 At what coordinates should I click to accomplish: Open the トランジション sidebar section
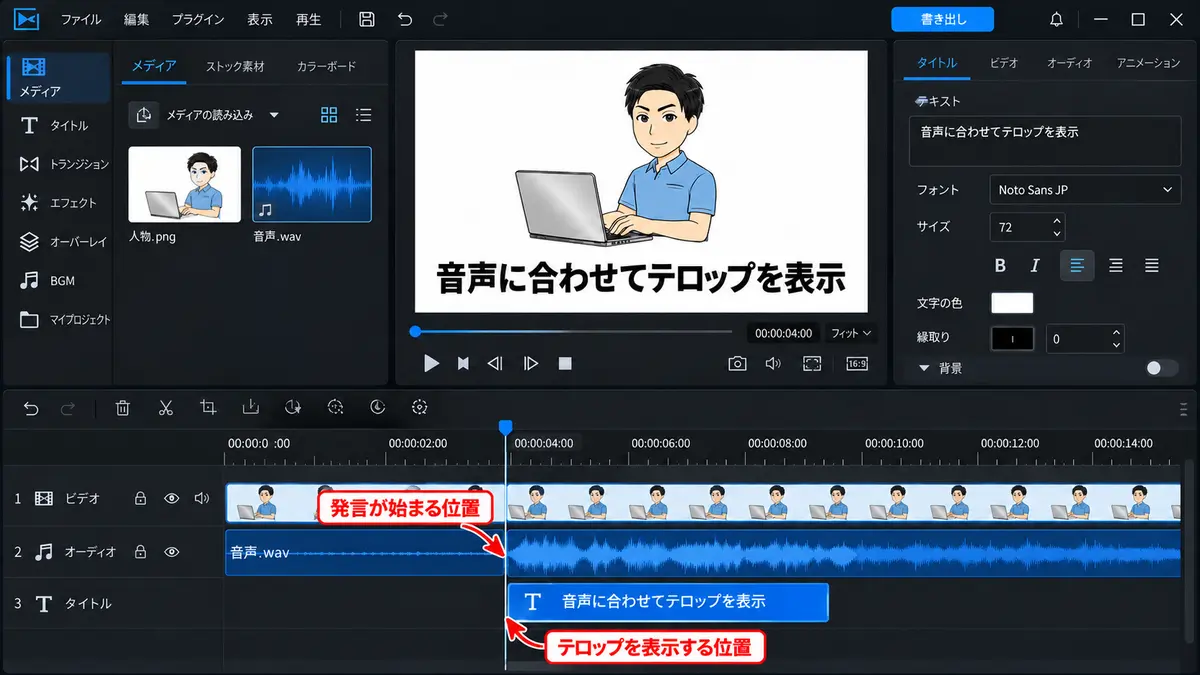tap(64, 164)
